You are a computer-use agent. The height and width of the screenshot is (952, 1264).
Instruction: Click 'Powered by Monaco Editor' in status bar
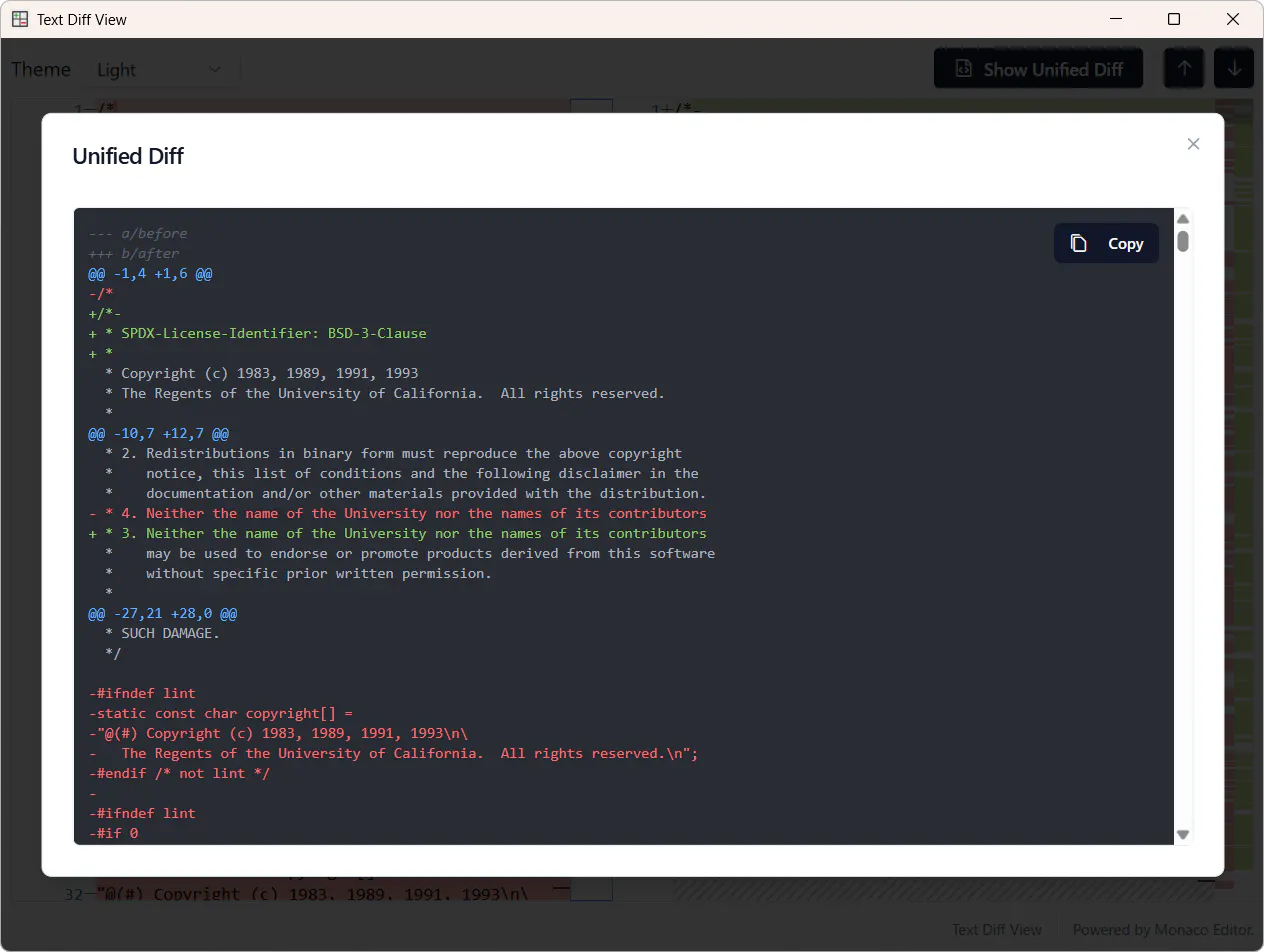pyautogui.click(x=1162, y=930)
